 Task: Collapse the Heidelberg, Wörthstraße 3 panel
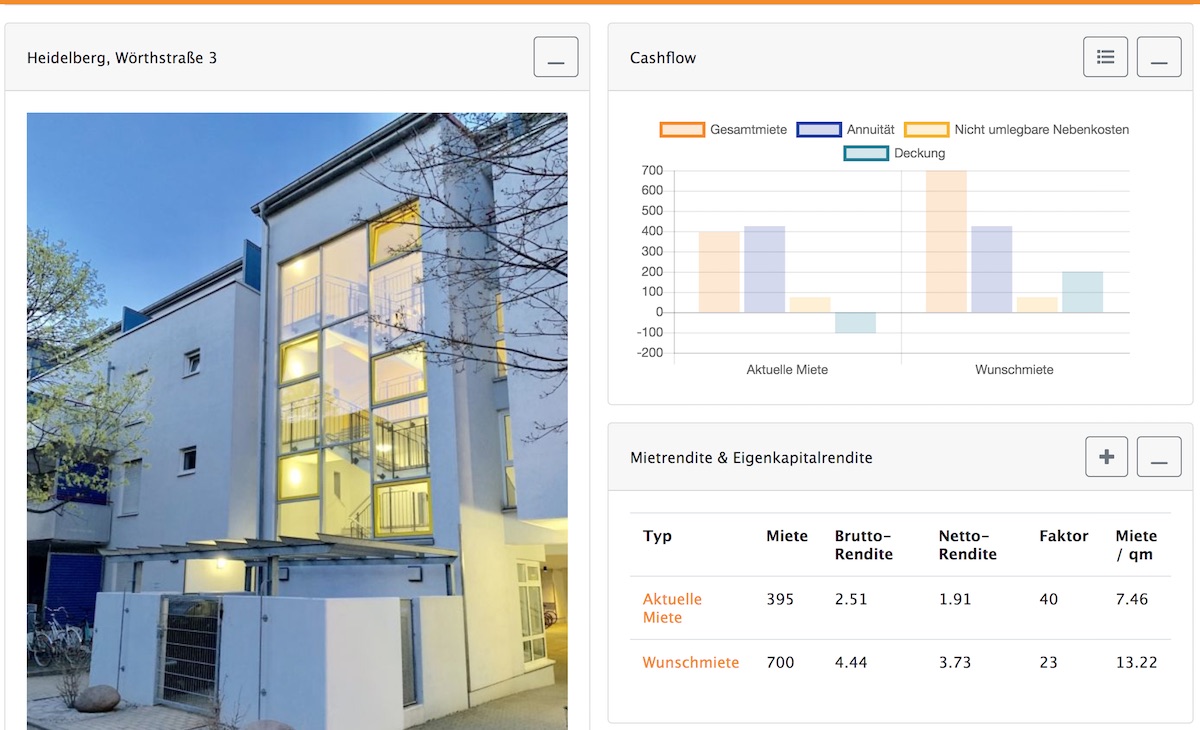pos(556,57)
